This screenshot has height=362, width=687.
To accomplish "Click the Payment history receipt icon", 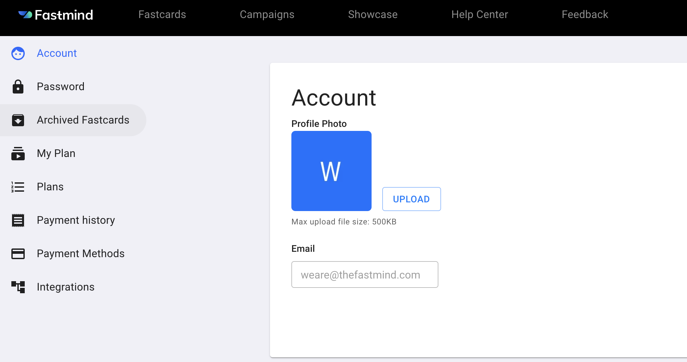I will pos(18,220).
